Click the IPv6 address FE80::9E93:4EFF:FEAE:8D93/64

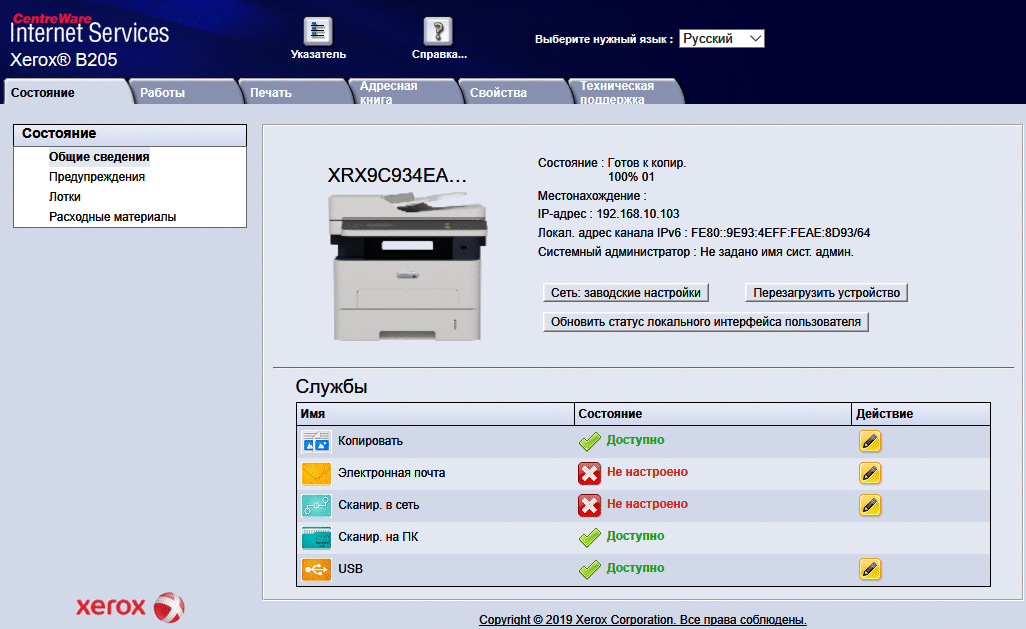pos(781,233)
